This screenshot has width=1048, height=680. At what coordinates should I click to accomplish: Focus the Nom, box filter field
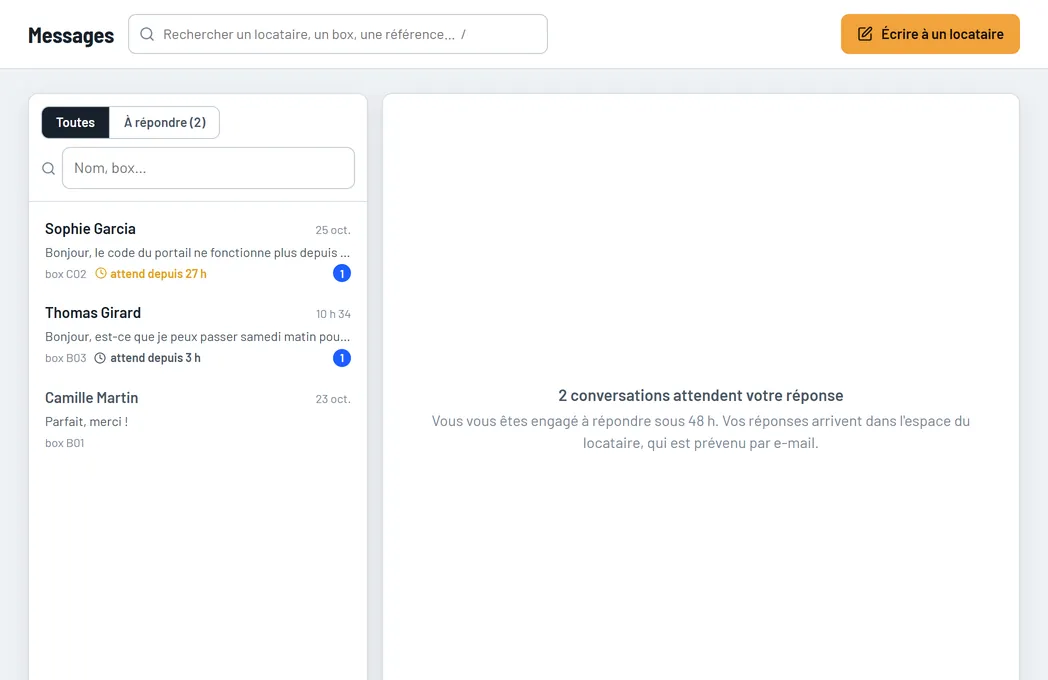click(208, 168)
